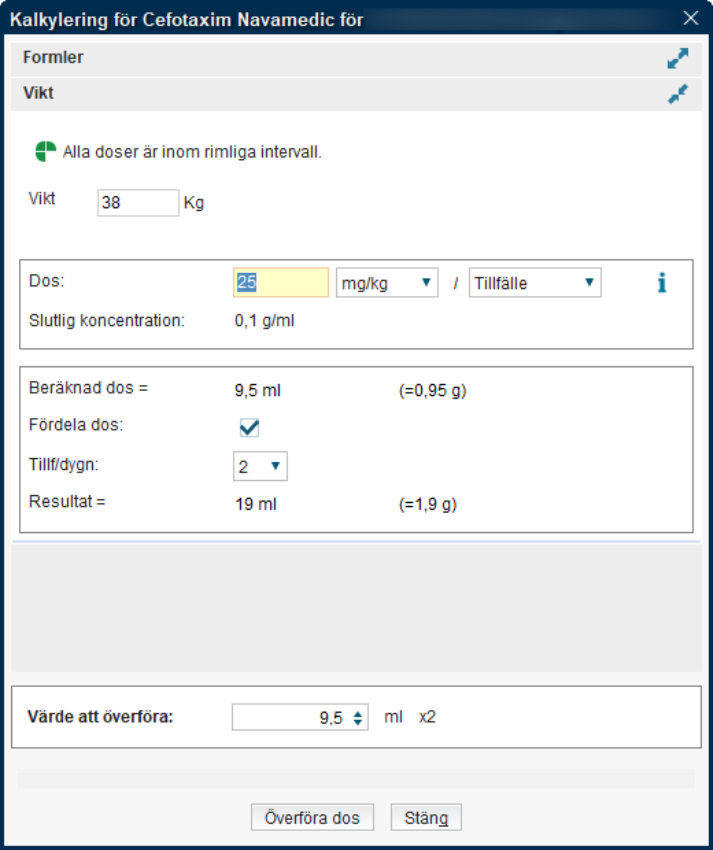Focus the Vikt weight input field
This screenshot has height=850, width=713.
pos(138,202)
